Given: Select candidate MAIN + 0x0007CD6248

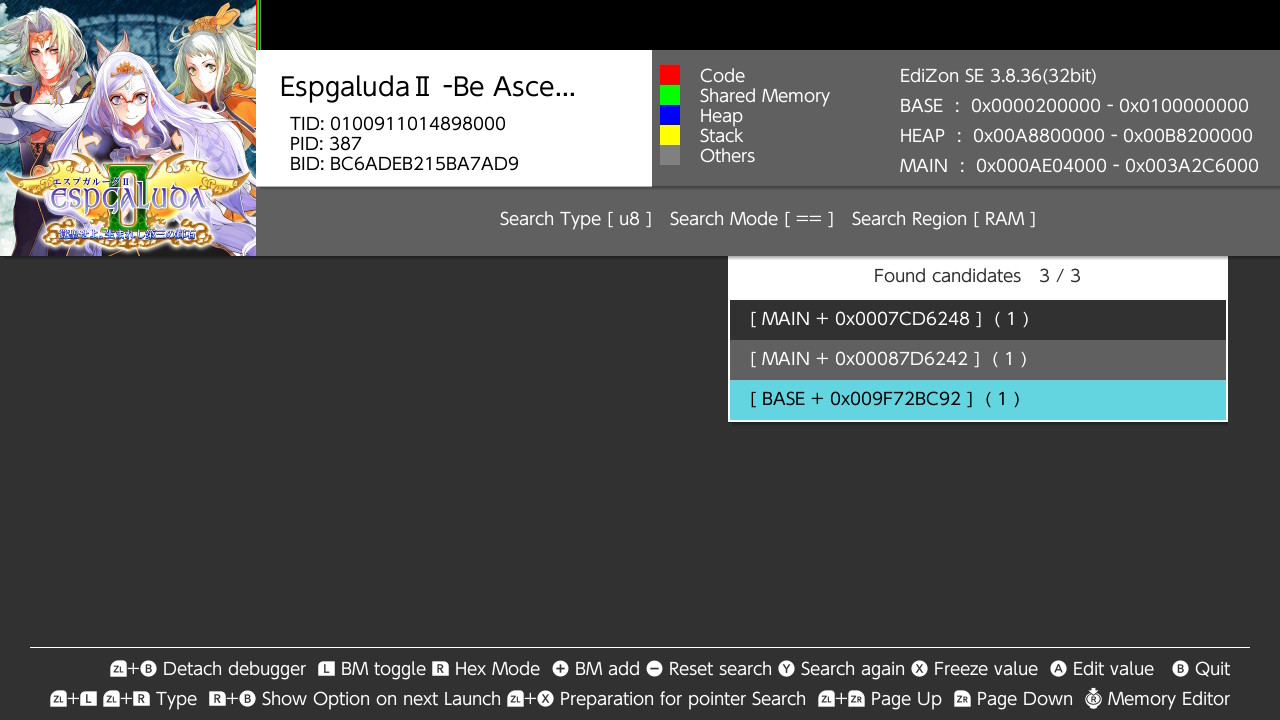Looking at the screenshot, I should pyautogui.click(x=978, y=320).
